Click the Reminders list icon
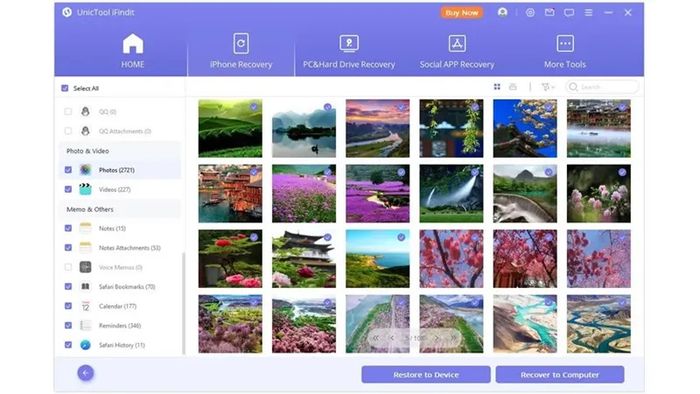The image size is (700, 394). coord(85,325)
